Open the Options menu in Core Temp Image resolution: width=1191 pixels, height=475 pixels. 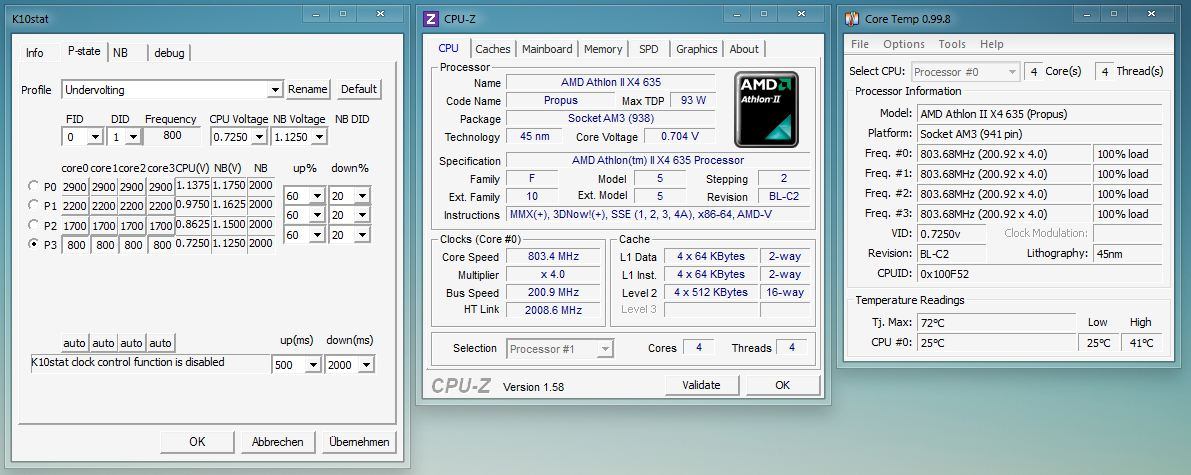[x=904, y=44]
